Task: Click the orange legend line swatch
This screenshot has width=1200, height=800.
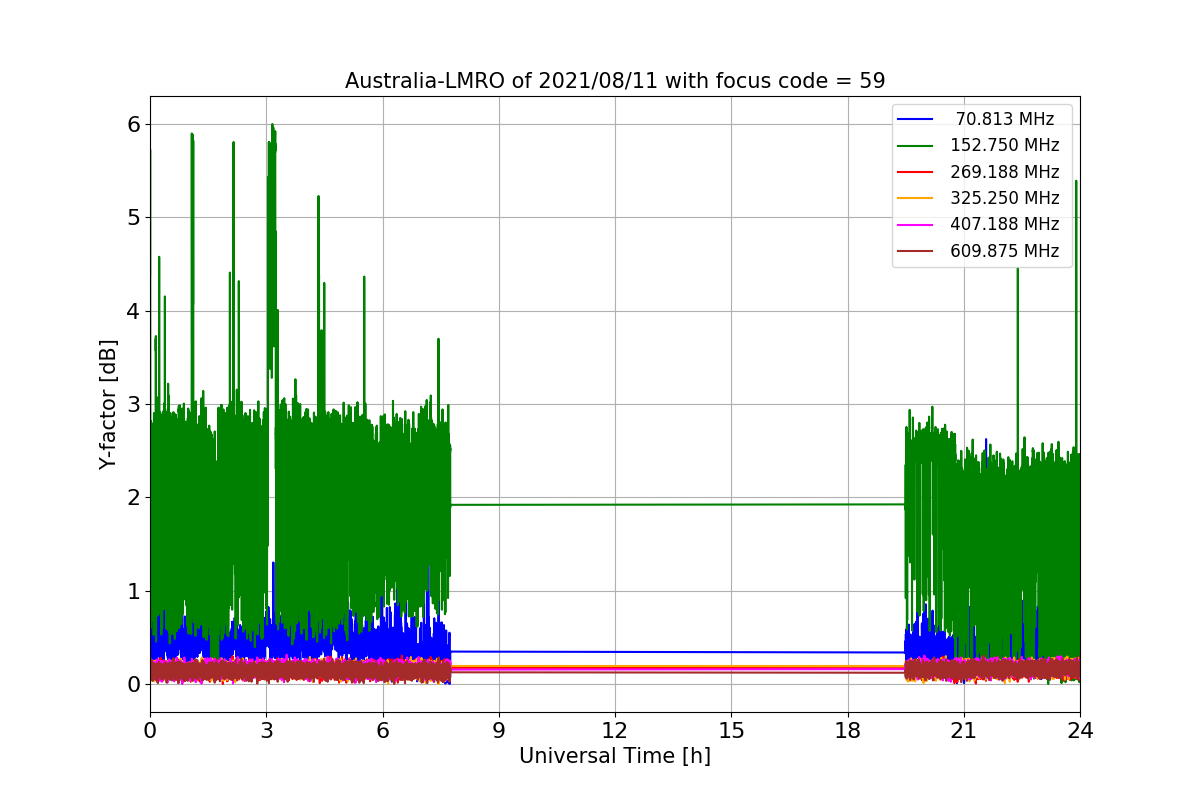Action: click(x=915, y=198)
